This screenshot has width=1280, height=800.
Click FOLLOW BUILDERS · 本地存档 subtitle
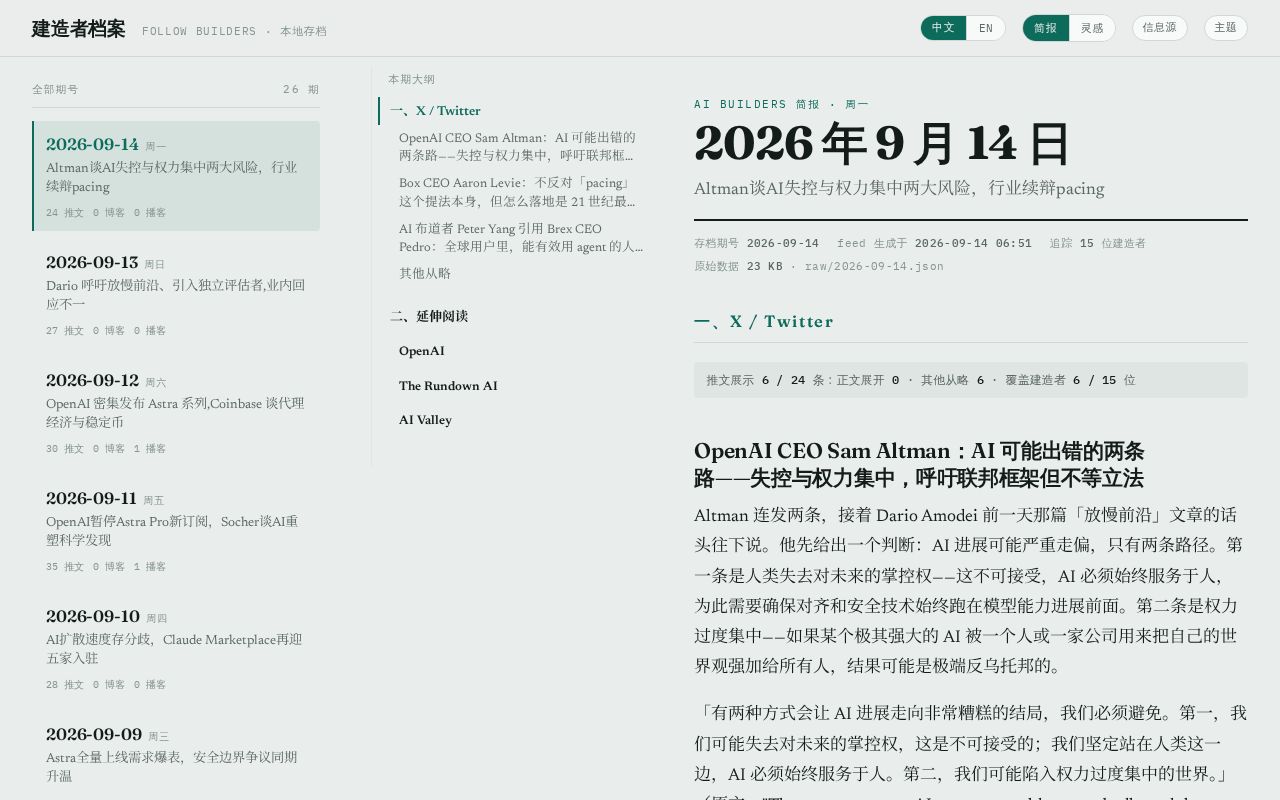[234, 31]
